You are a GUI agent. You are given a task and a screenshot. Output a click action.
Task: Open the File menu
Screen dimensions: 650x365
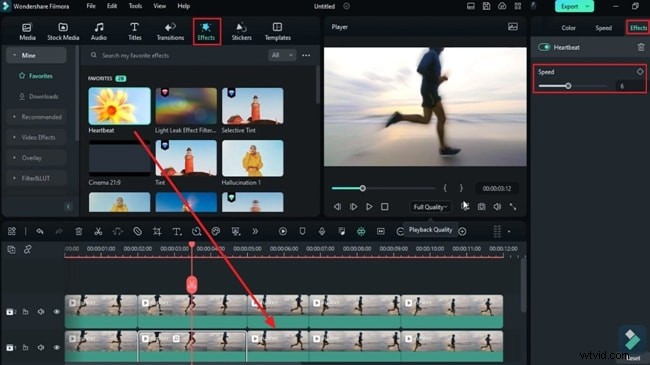91,6
